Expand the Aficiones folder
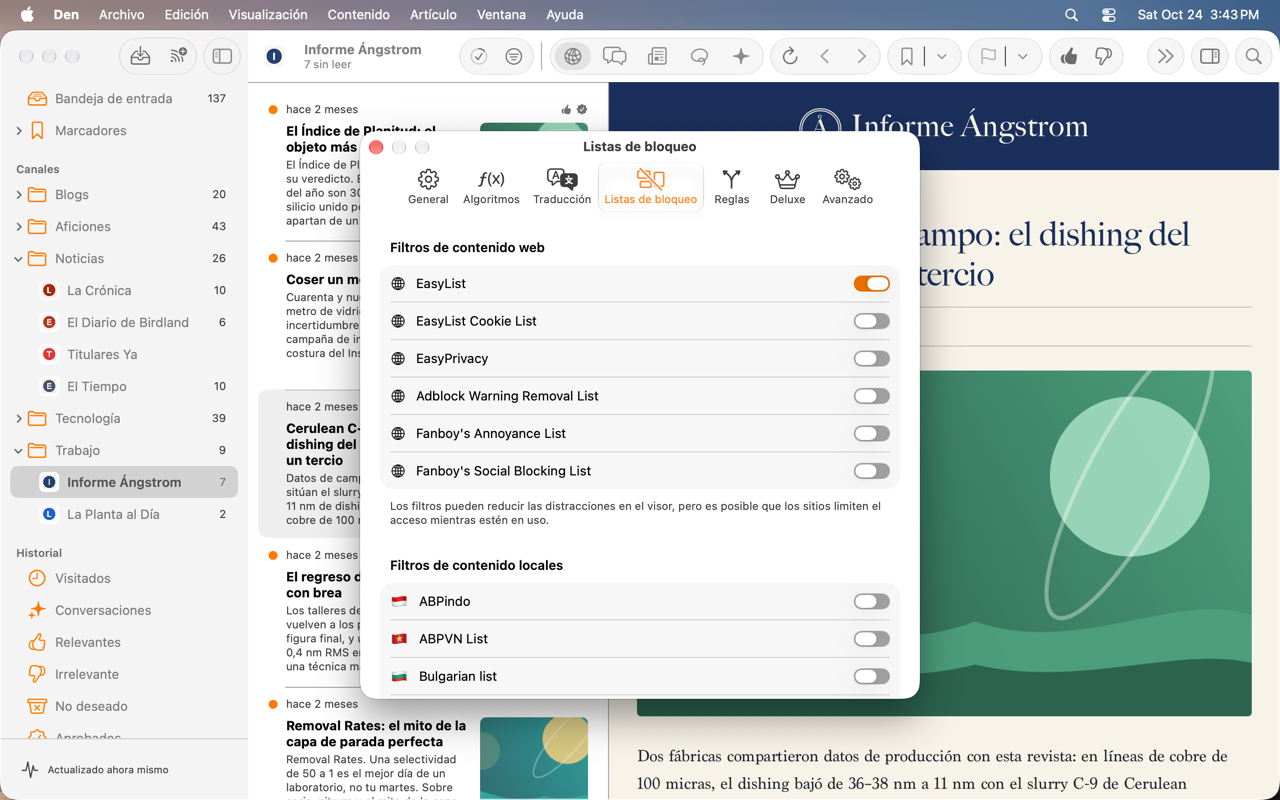The image size is (1280, 800). [19, 227]
